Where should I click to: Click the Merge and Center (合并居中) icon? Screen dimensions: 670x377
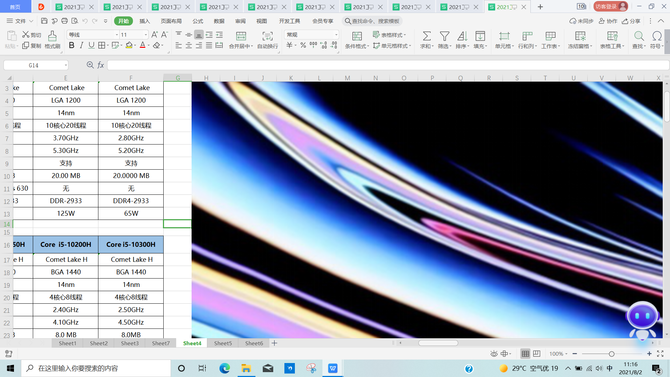coord(241,36)
